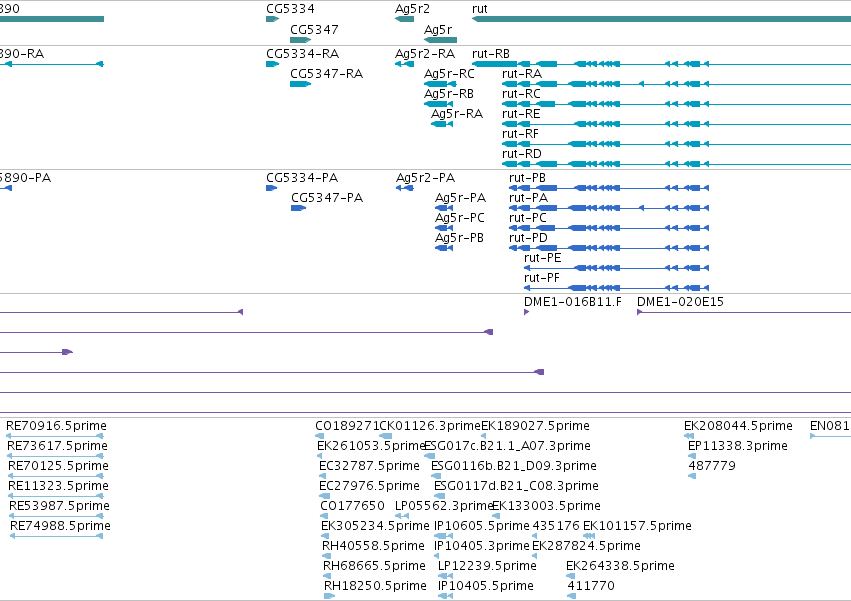Click the rut gene label
The image size is (851, 601).
[x=480, y=9]
